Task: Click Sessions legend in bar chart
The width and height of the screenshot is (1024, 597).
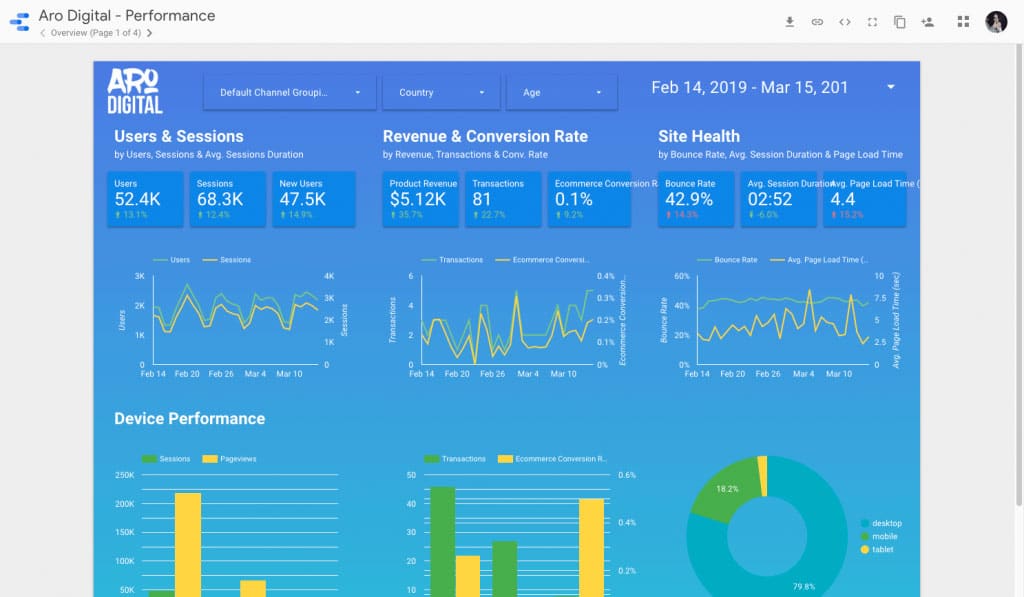Action: pos(166,459)
